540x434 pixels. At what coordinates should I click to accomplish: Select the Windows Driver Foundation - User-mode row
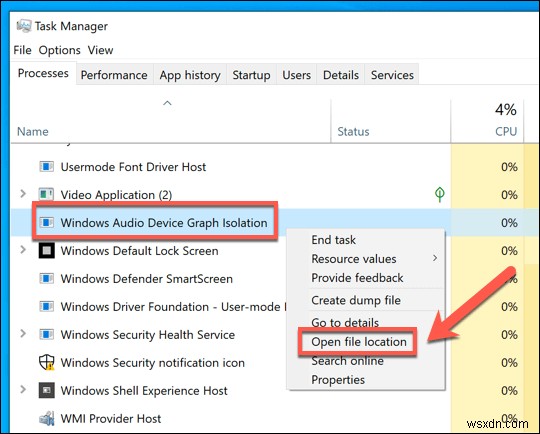pyautogui.click(x=275, y=307)
